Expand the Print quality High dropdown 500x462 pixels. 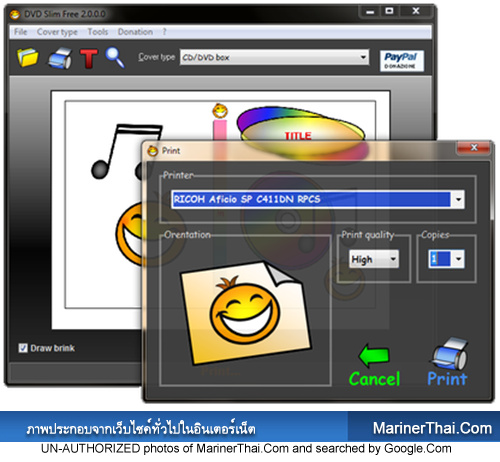(393, 259)
